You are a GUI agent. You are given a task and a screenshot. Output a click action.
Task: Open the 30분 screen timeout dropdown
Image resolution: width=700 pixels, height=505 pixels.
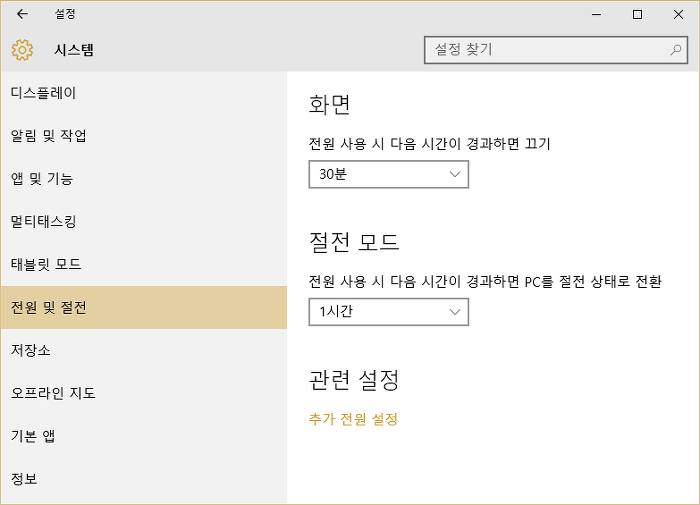pyautogui.click(x=388, y=175)
